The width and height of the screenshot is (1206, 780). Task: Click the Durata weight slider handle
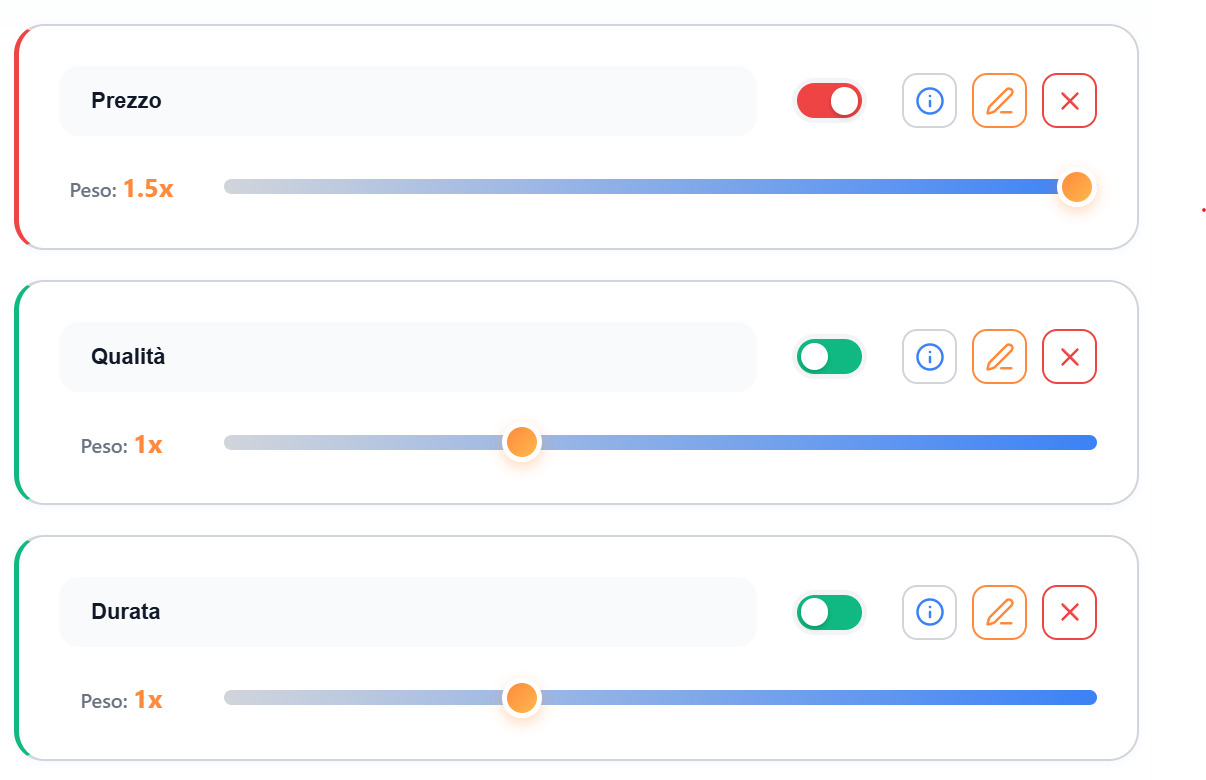[522, 697]
